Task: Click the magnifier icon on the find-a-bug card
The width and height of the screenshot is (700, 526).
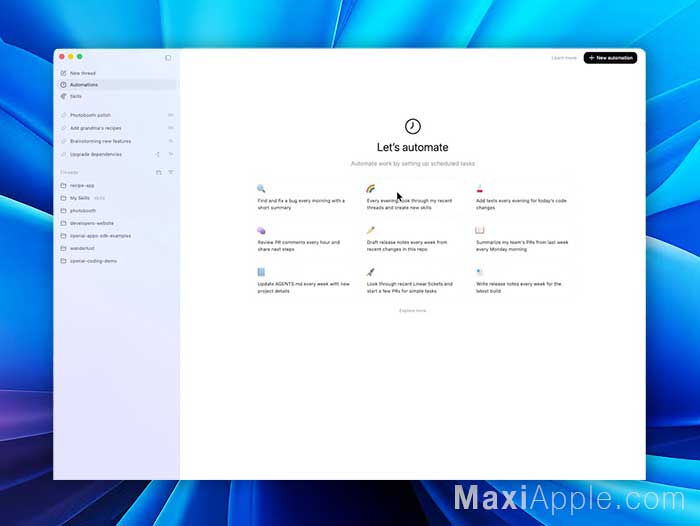Action: [x=261, y=188]
